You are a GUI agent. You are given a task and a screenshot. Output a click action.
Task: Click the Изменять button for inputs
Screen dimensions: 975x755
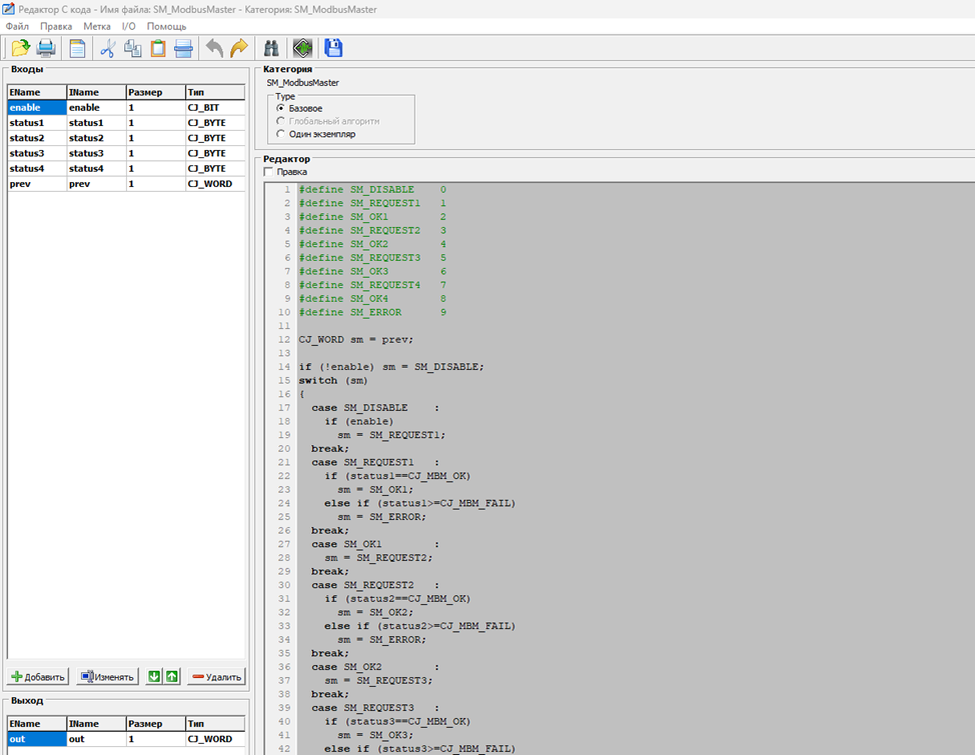tap(108, 677)
